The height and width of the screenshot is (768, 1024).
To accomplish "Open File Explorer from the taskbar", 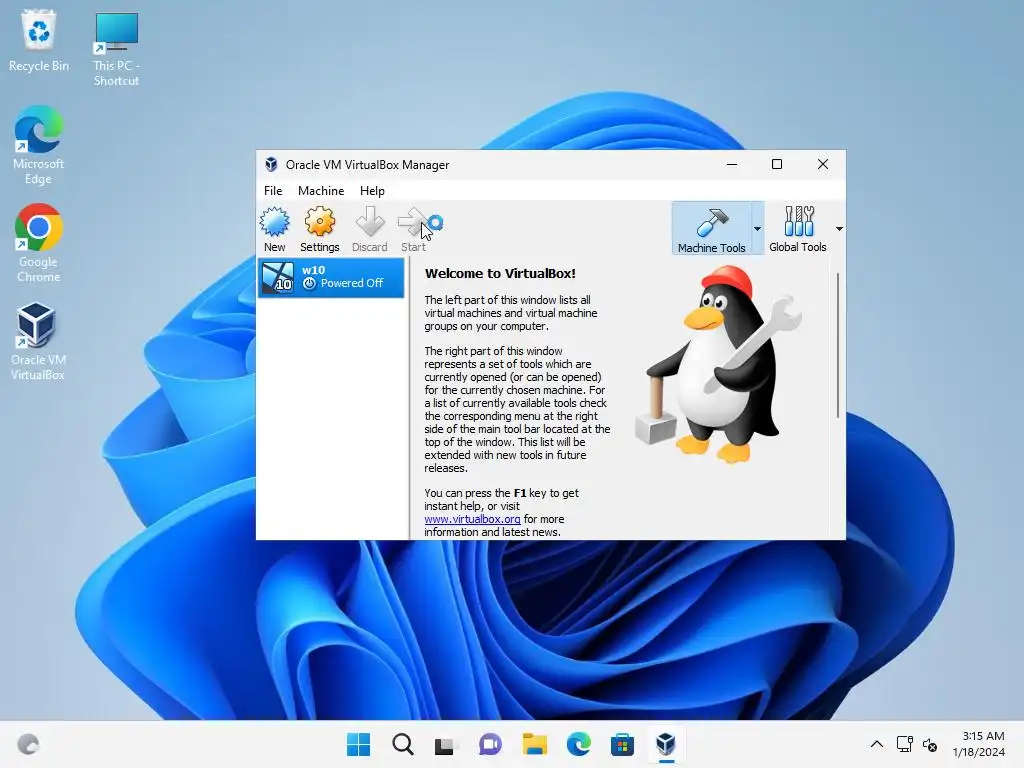I will tap(534, 744).
